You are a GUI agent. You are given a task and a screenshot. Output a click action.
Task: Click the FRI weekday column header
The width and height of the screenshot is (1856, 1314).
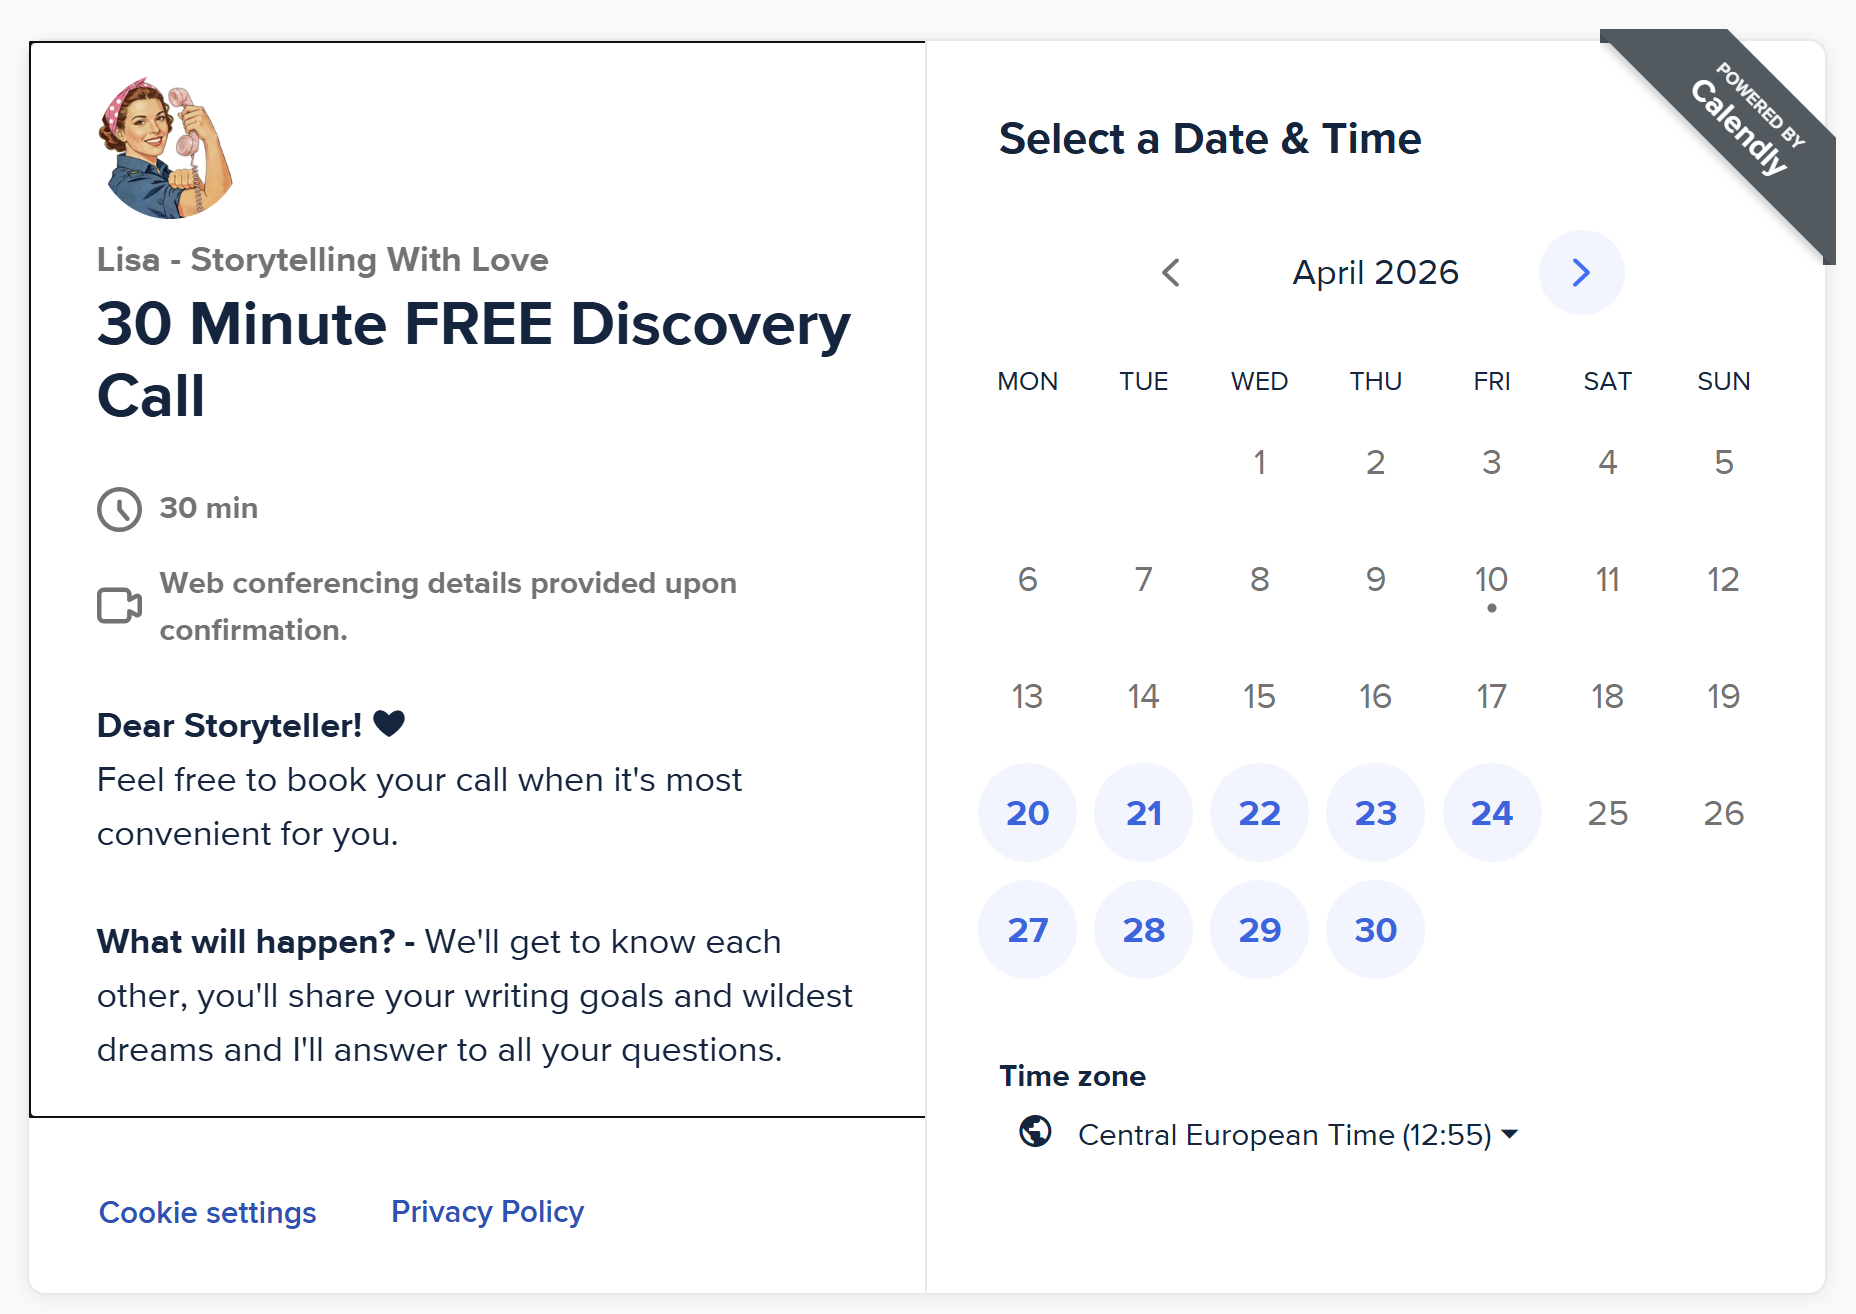tap(1490, 381)
